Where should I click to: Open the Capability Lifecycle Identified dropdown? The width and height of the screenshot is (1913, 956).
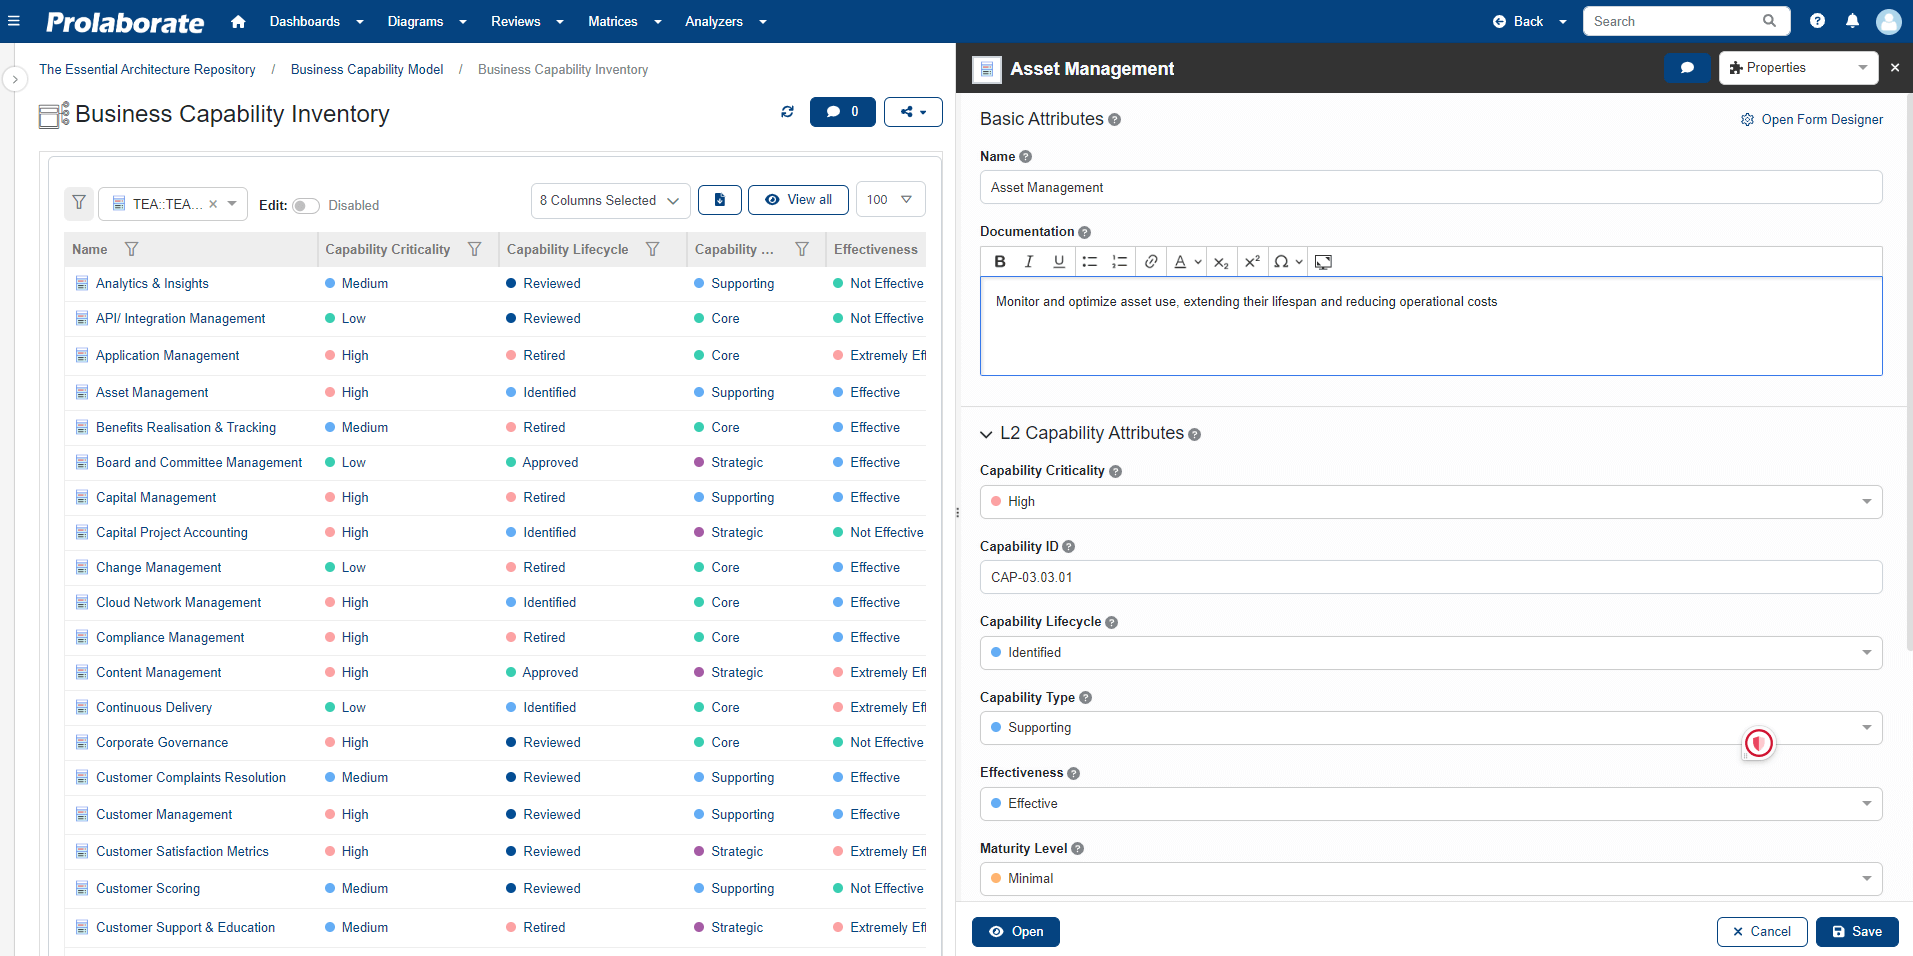click(1431, 653)
